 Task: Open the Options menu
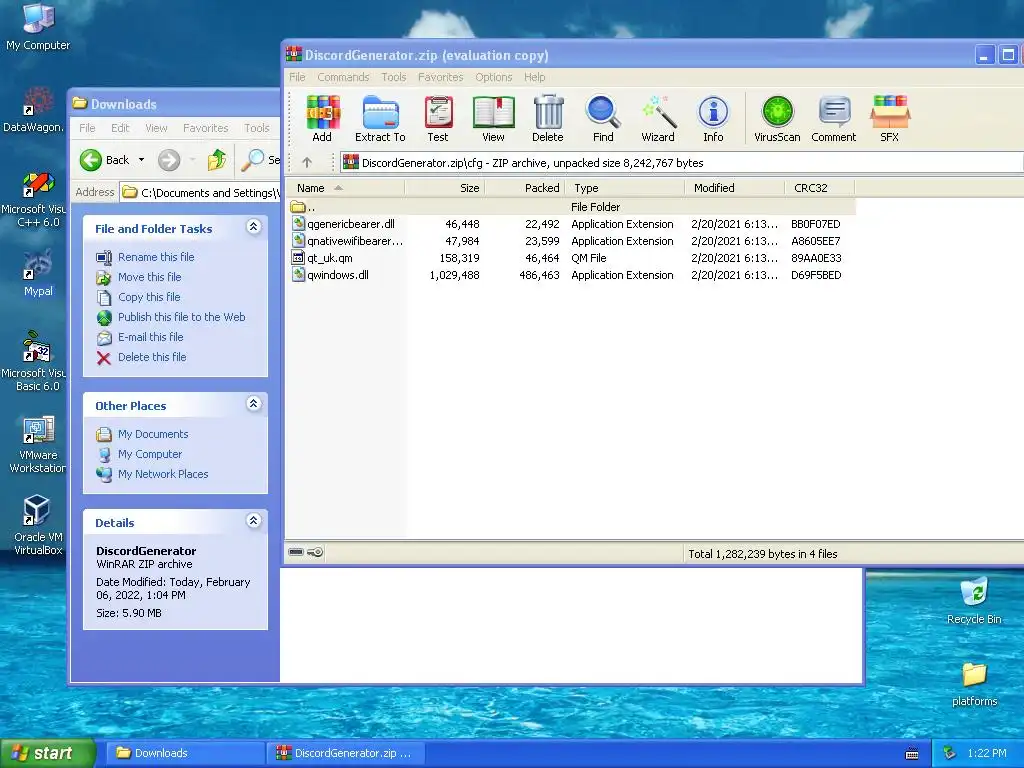pyautogui.click(x=494, y=77)
